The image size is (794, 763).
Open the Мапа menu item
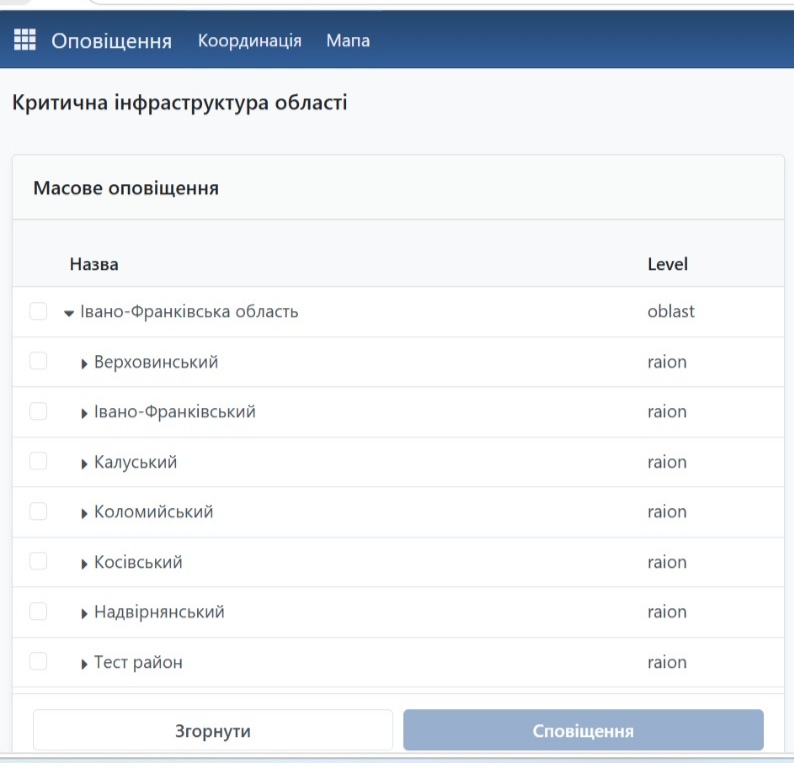348,41
